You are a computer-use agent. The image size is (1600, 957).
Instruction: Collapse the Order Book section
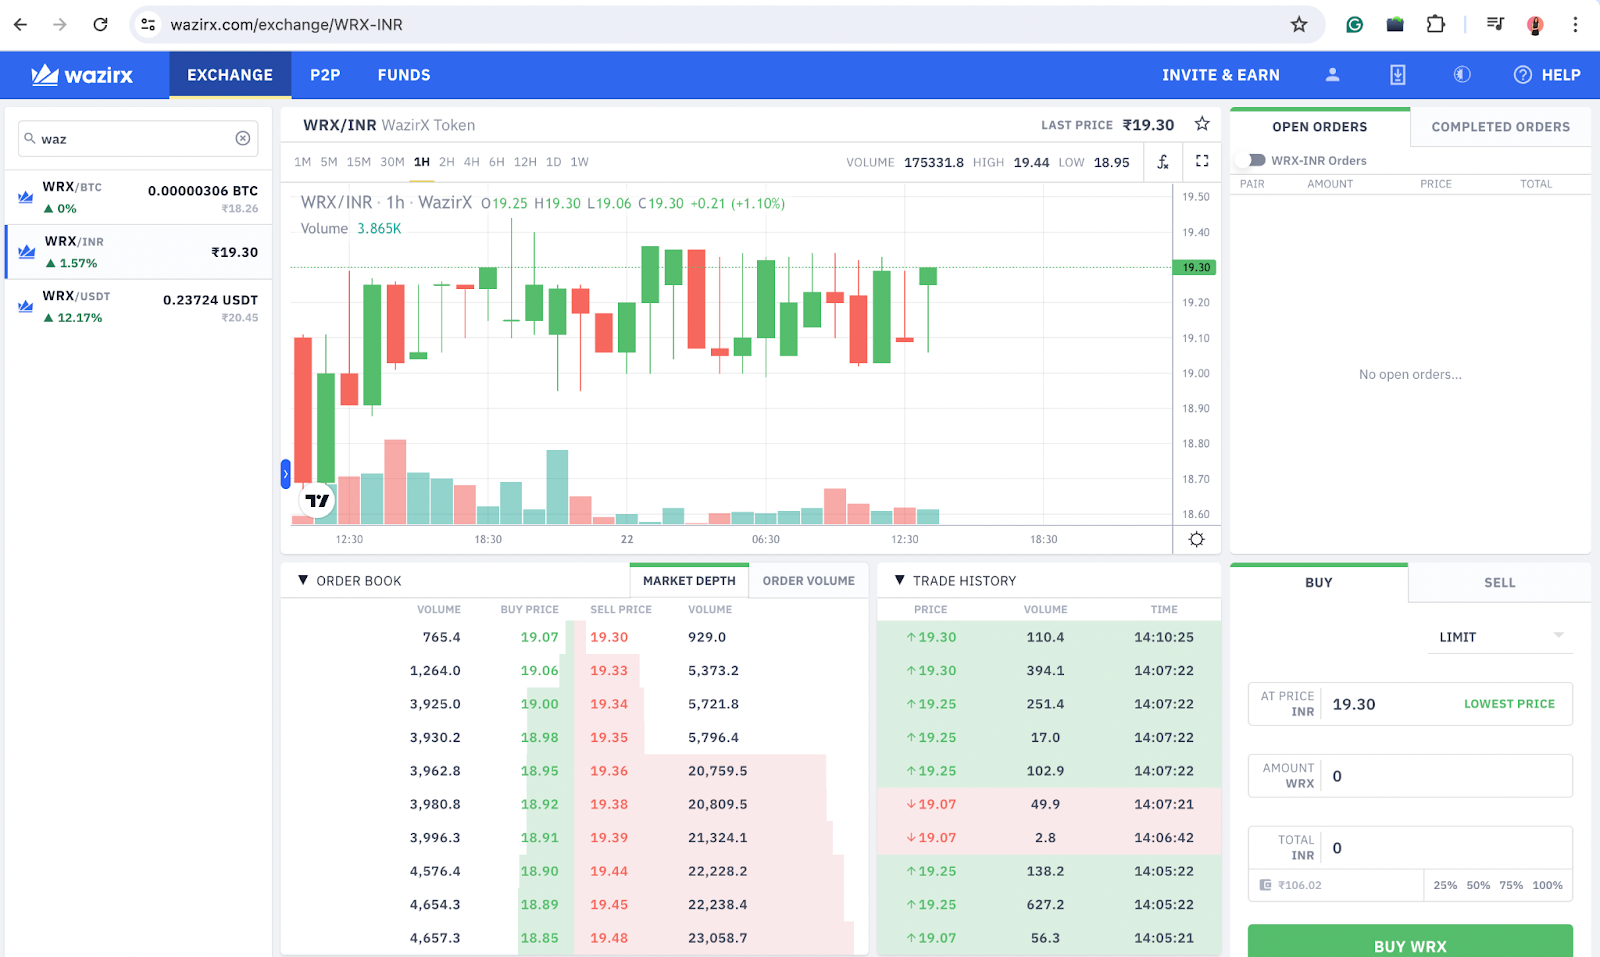[303, 580]
